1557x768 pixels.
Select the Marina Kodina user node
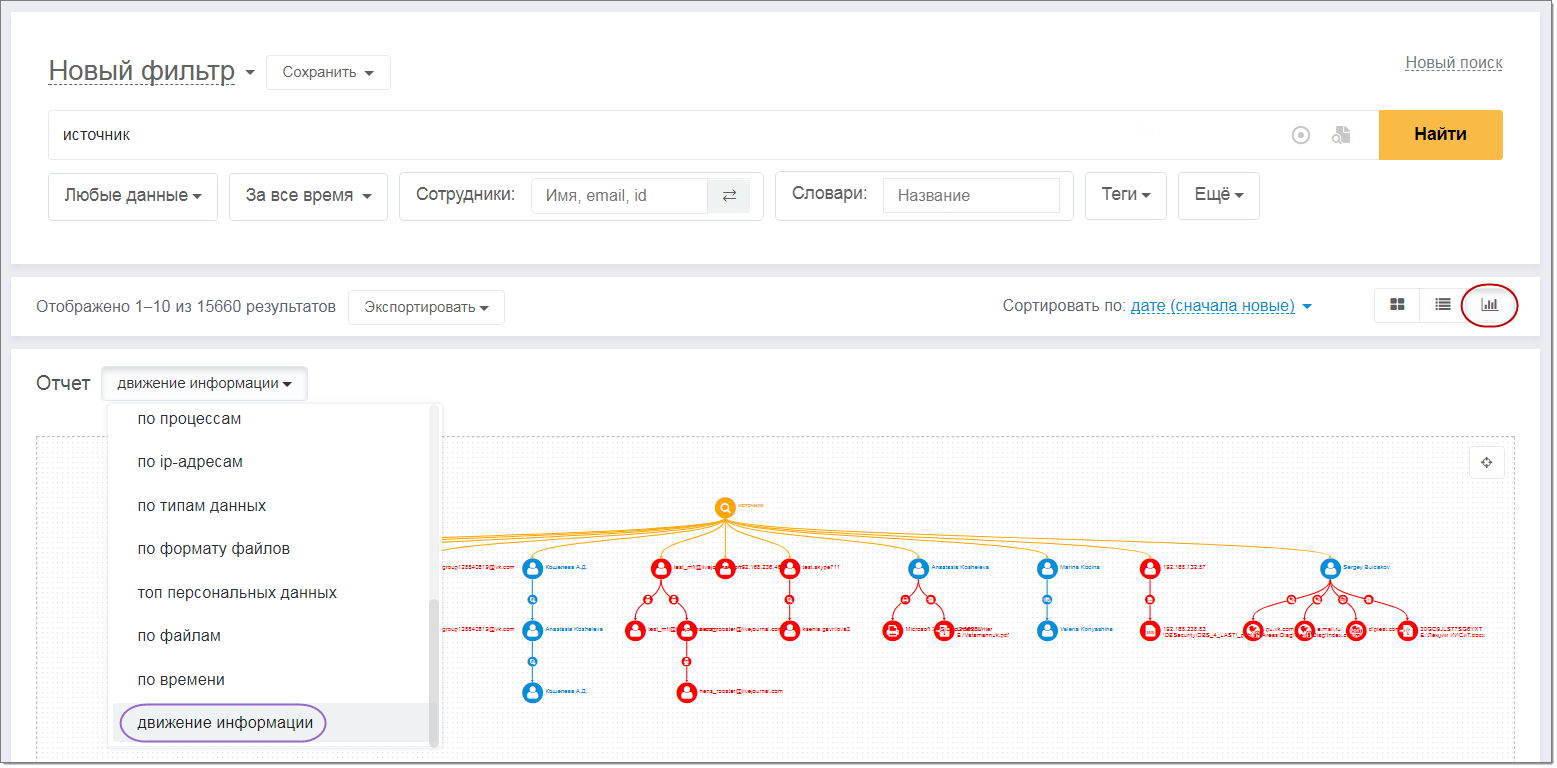[x=1047, y=568]
